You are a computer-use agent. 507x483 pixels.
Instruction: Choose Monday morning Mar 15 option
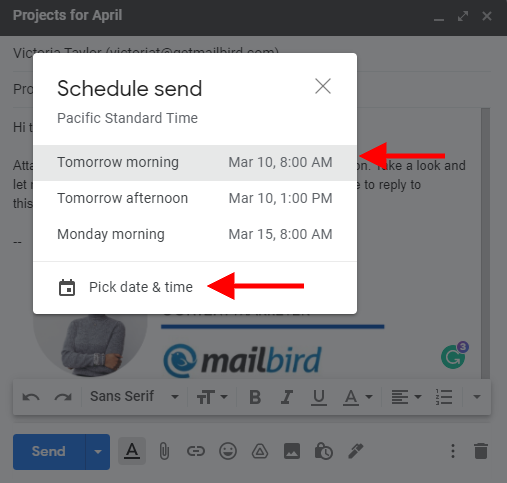195,234
